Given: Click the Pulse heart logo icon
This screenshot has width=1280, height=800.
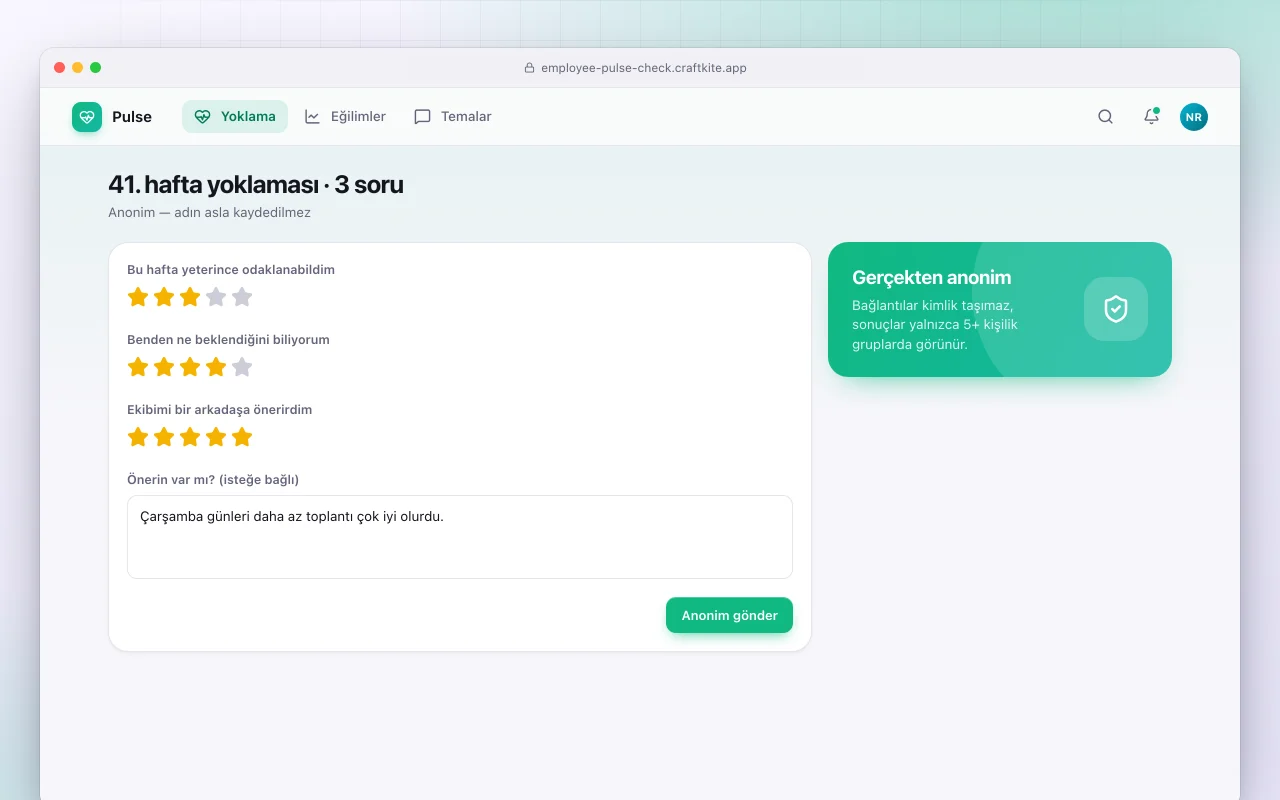Looking at the screenshot, I should 87,117.
